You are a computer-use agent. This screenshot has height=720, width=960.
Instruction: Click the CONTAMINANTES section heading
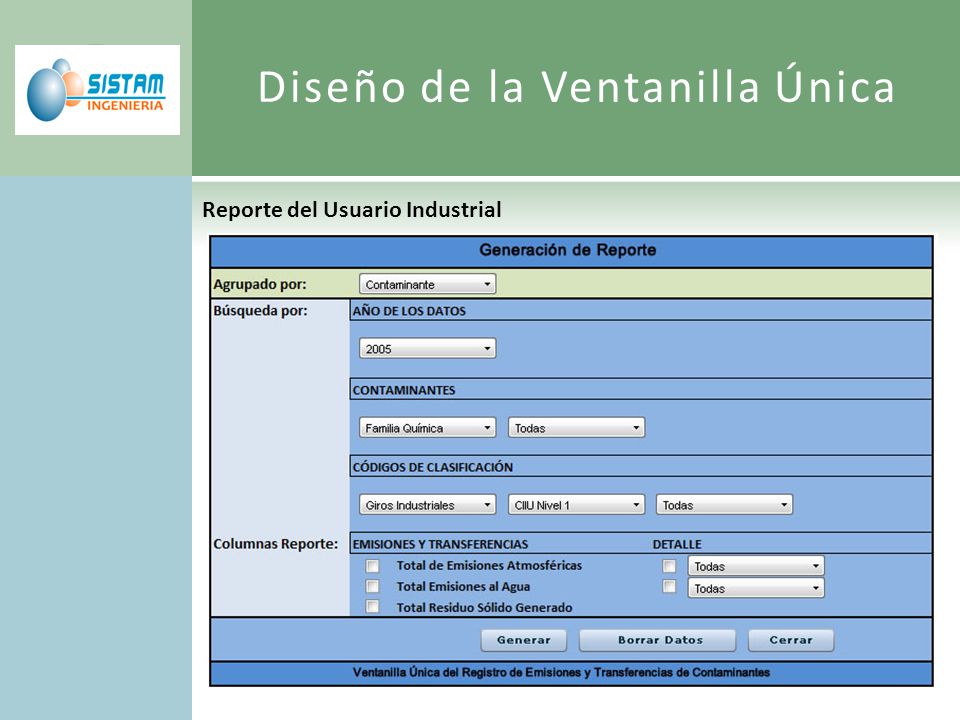pos(403,390)
